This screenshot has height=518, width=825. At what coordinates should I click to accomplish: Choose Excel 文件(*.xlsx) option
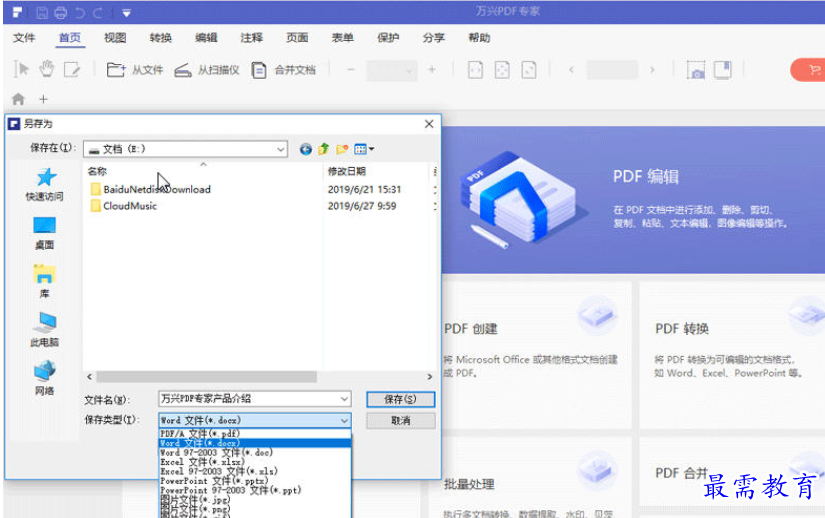tap(255, 462)
